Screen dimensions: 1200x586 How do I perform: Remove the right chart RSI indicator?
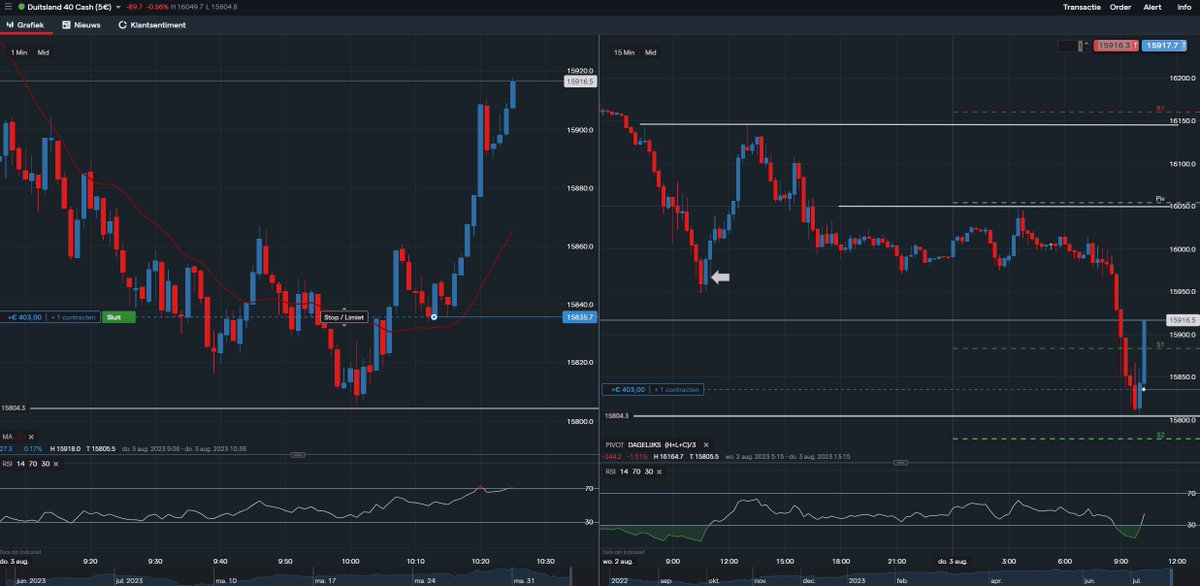(659, 471)
